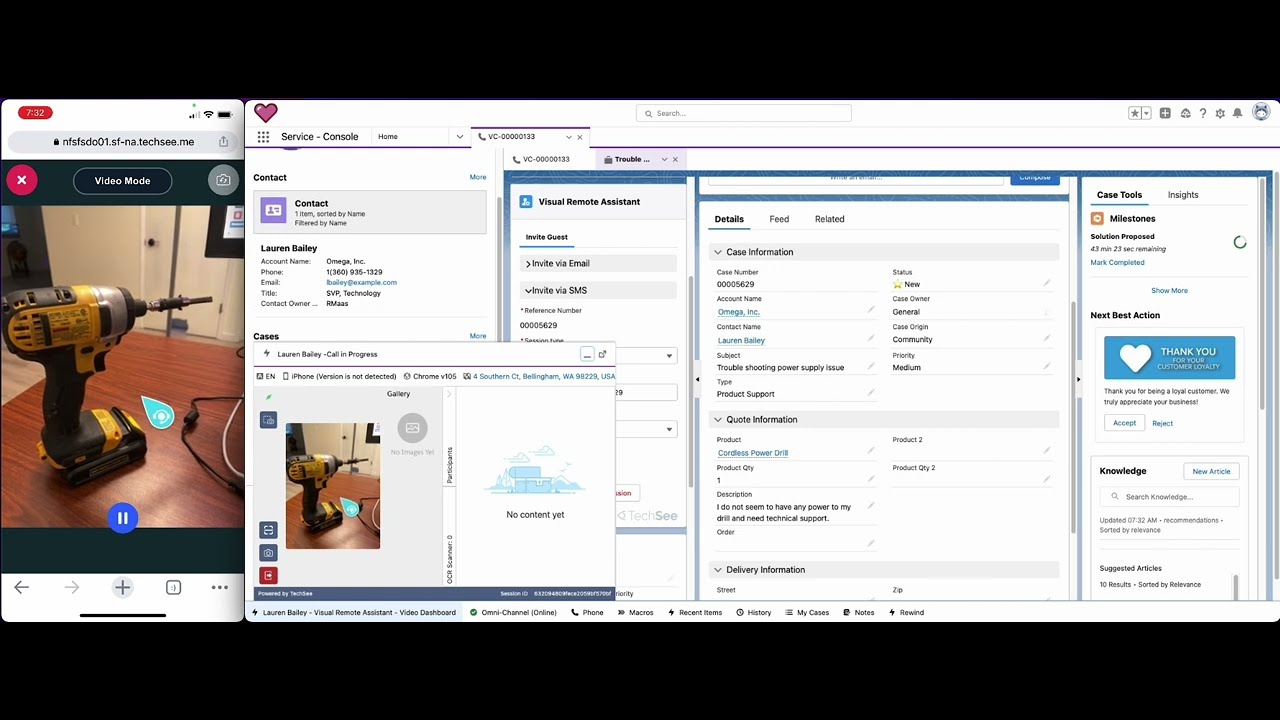This screenshot has width=1280, height=720.
Task: Click Mark Completed under Solution Proposed
Action: pyautogui.click(x=1117, y=263)
